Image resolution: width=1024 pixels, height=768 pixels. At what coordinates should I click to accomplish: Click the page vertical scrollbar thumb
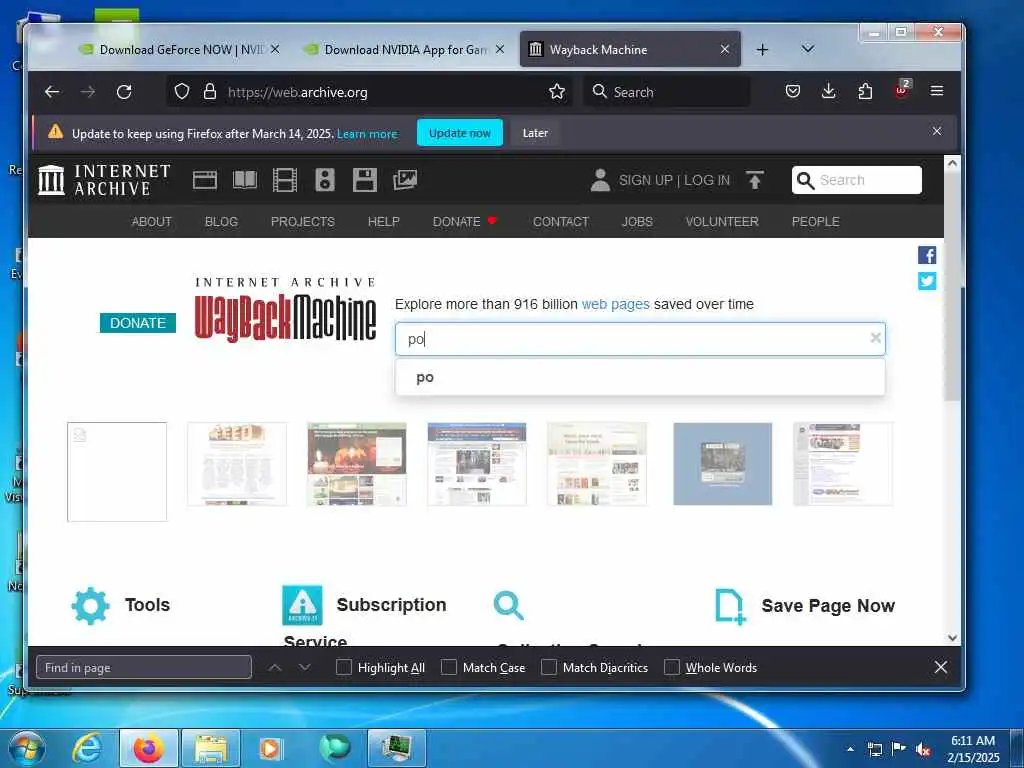pyautogui.click(x=952, y=287)
